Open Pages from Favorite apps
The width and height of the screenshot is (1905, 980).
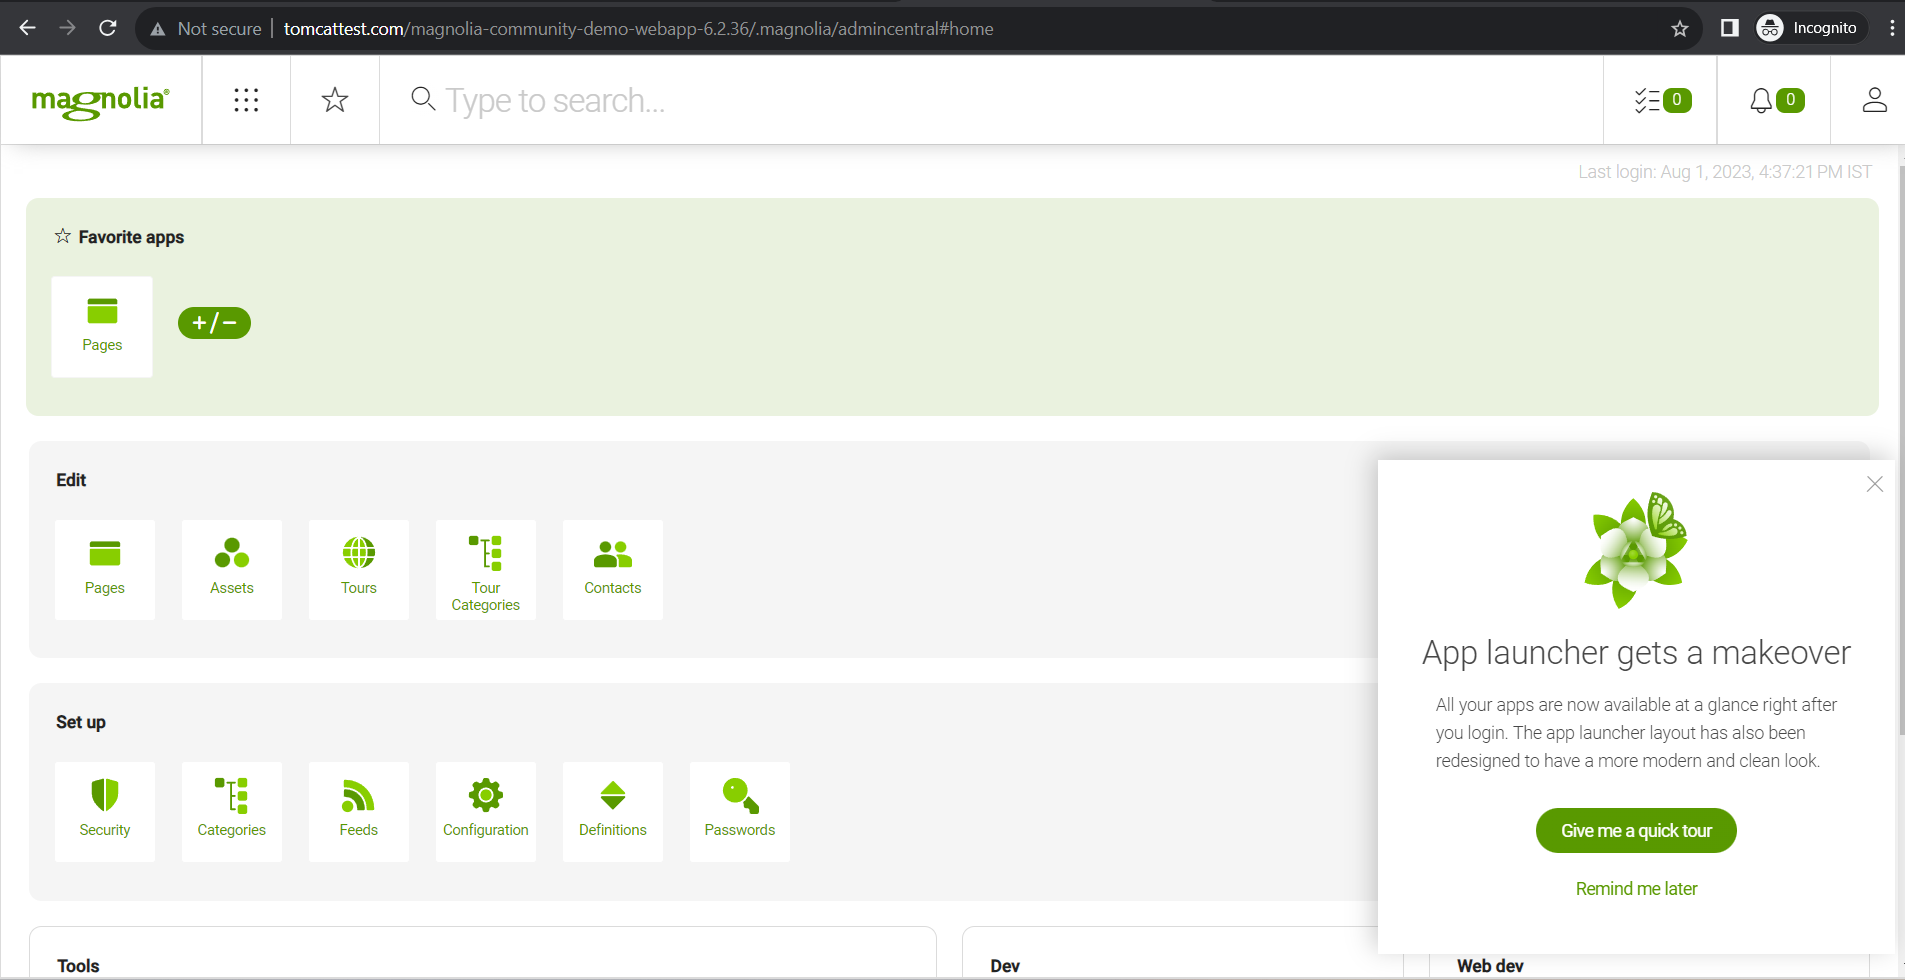click(x=102, y=326)
